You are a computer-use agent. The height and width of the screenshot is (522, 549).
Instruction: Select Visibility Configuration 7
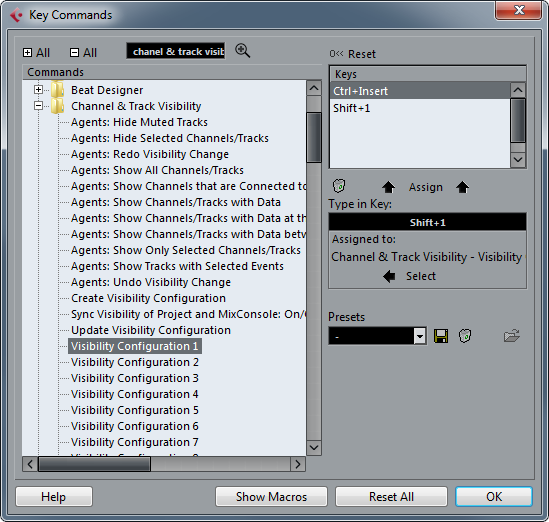(135, 443)
